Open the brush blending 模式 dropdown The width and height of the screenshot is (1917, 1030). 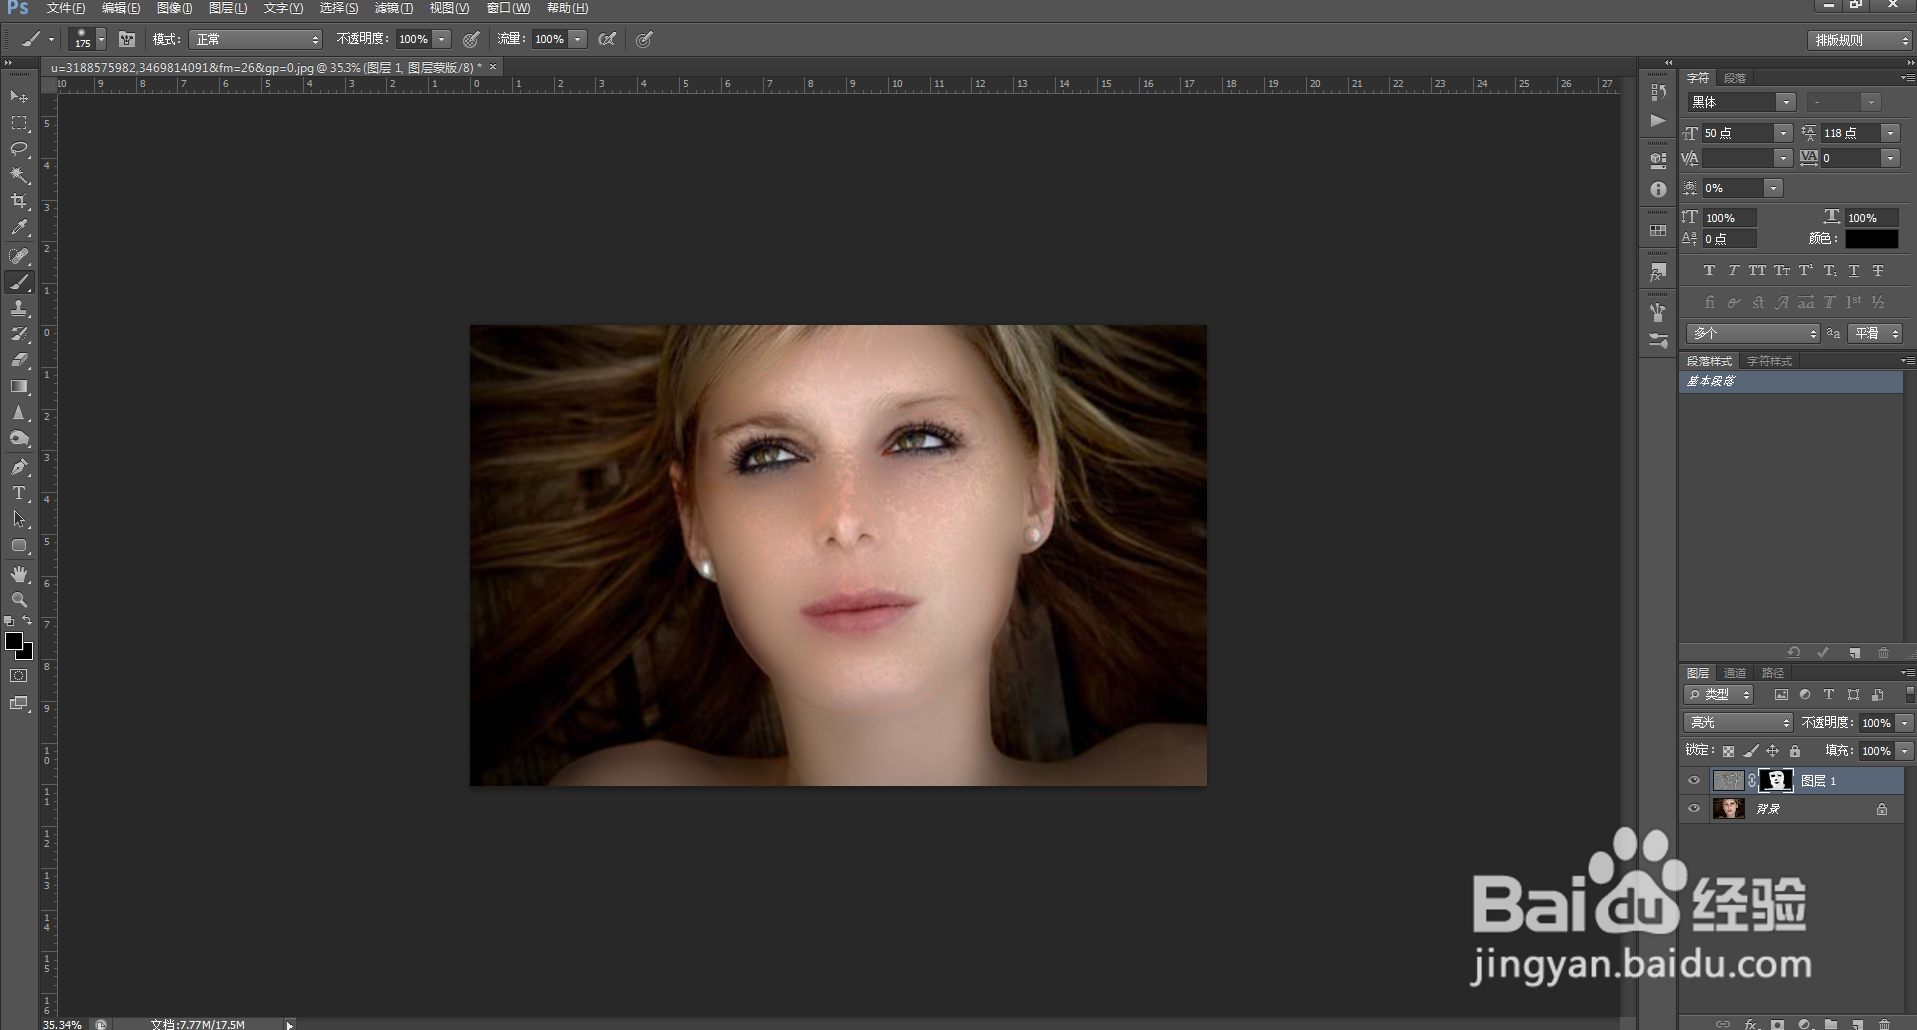256,39
